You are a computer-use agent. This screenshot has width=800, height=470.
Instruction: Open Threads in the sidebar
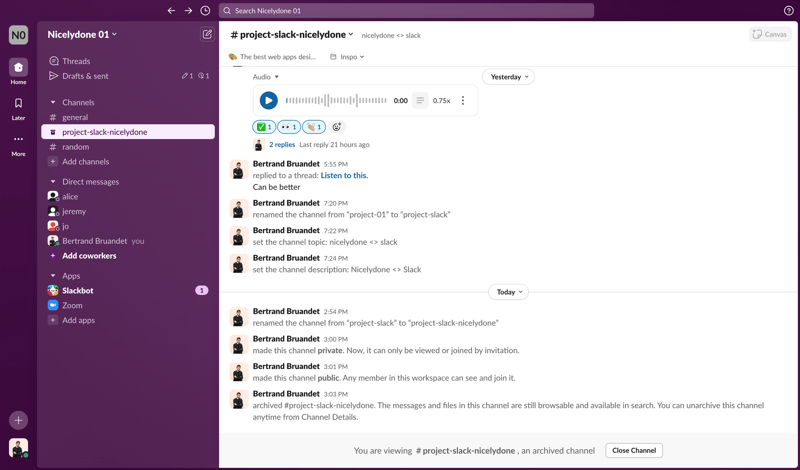pyautogui.click(x=128, y=61)
